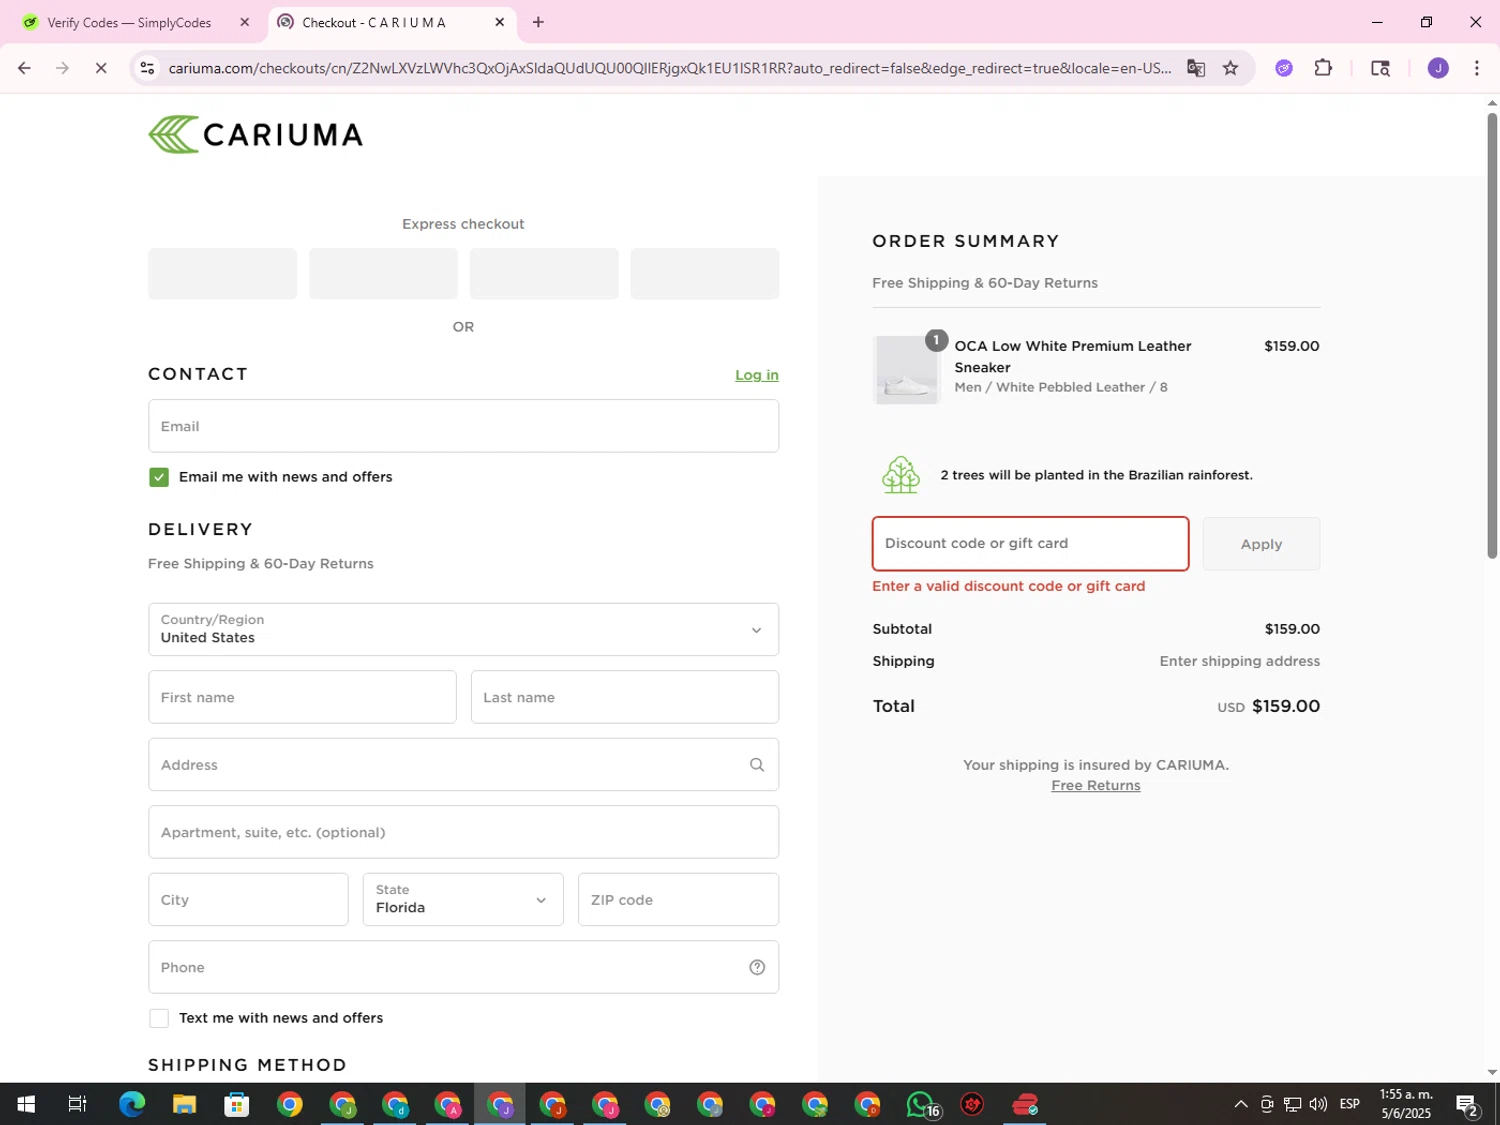This screenshot has height=1125, width=1500.
Task: Stop loading the page
Action: coord(101,68)
